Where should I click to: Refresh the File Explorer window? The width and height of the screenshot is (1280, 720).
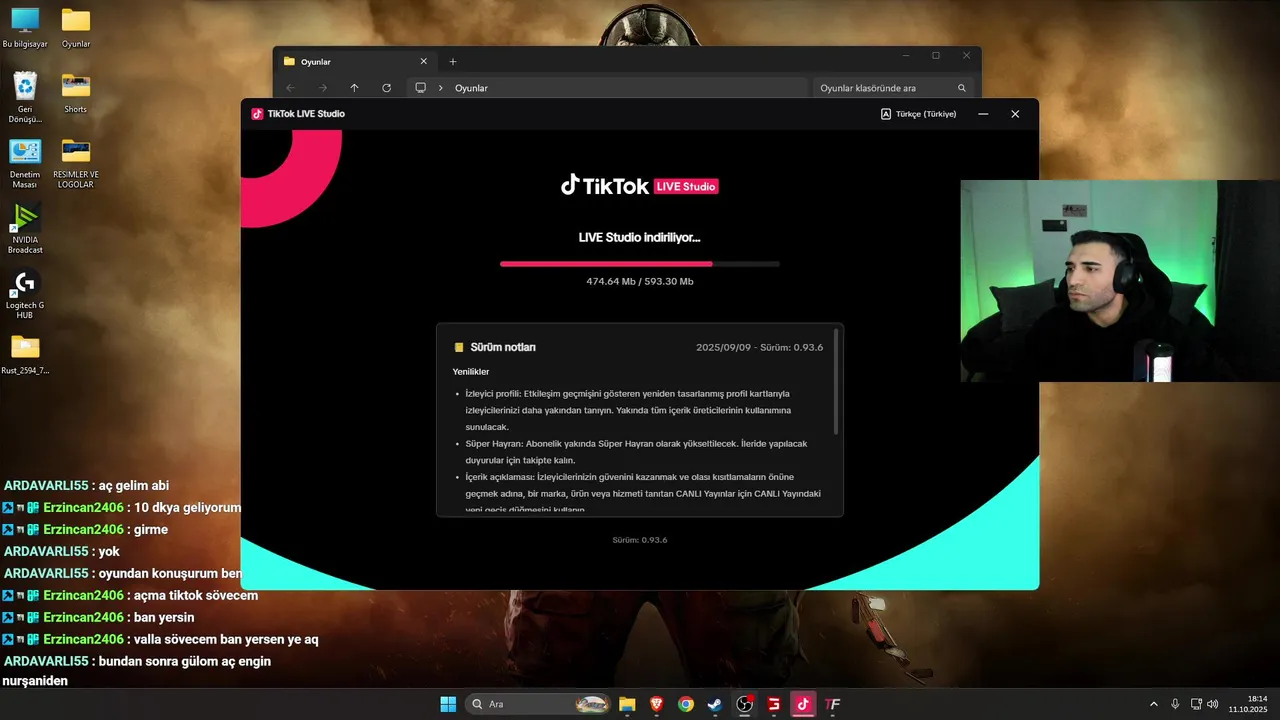(386, 88)
